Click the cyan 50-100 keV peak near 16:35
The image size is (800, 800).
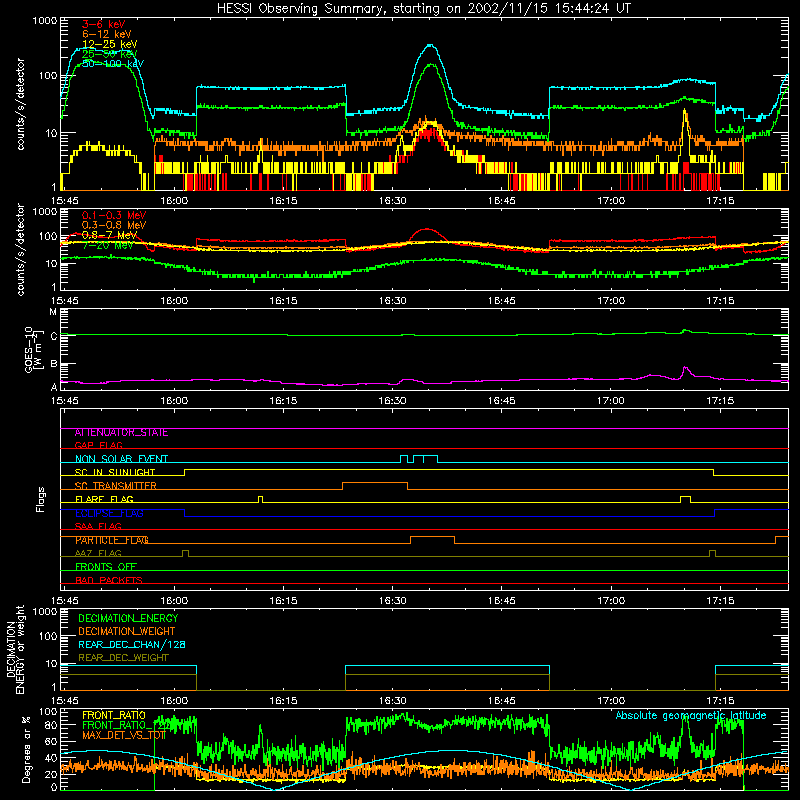tap(431, 46)
